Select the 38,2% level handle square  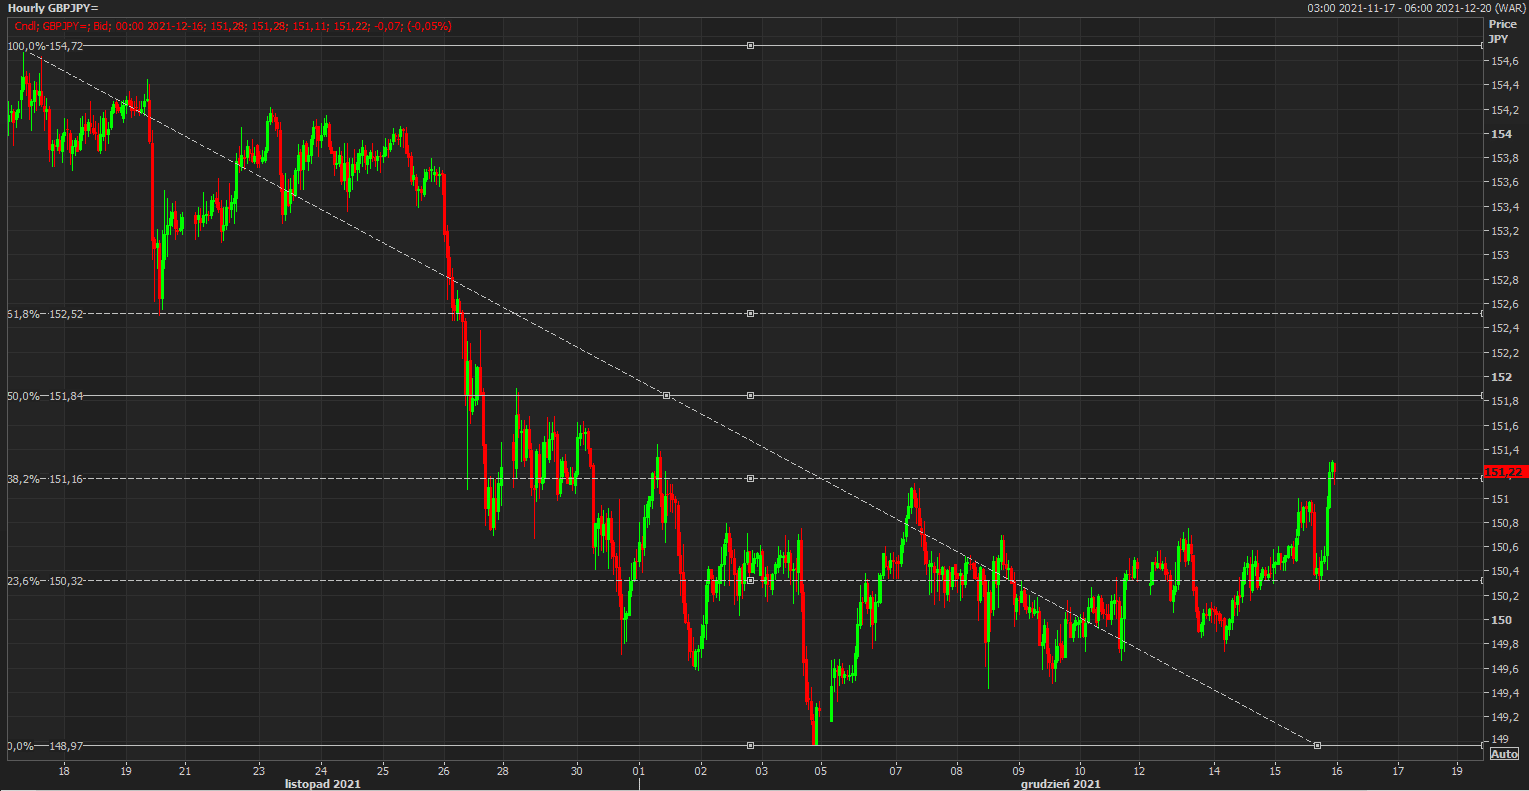[x=750, y=479]
